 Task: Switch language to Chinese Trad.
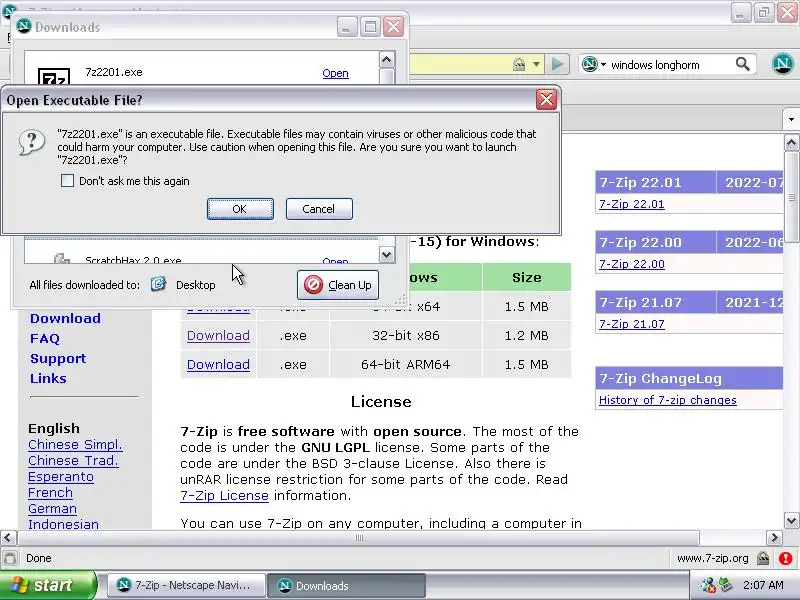(73, 461)
